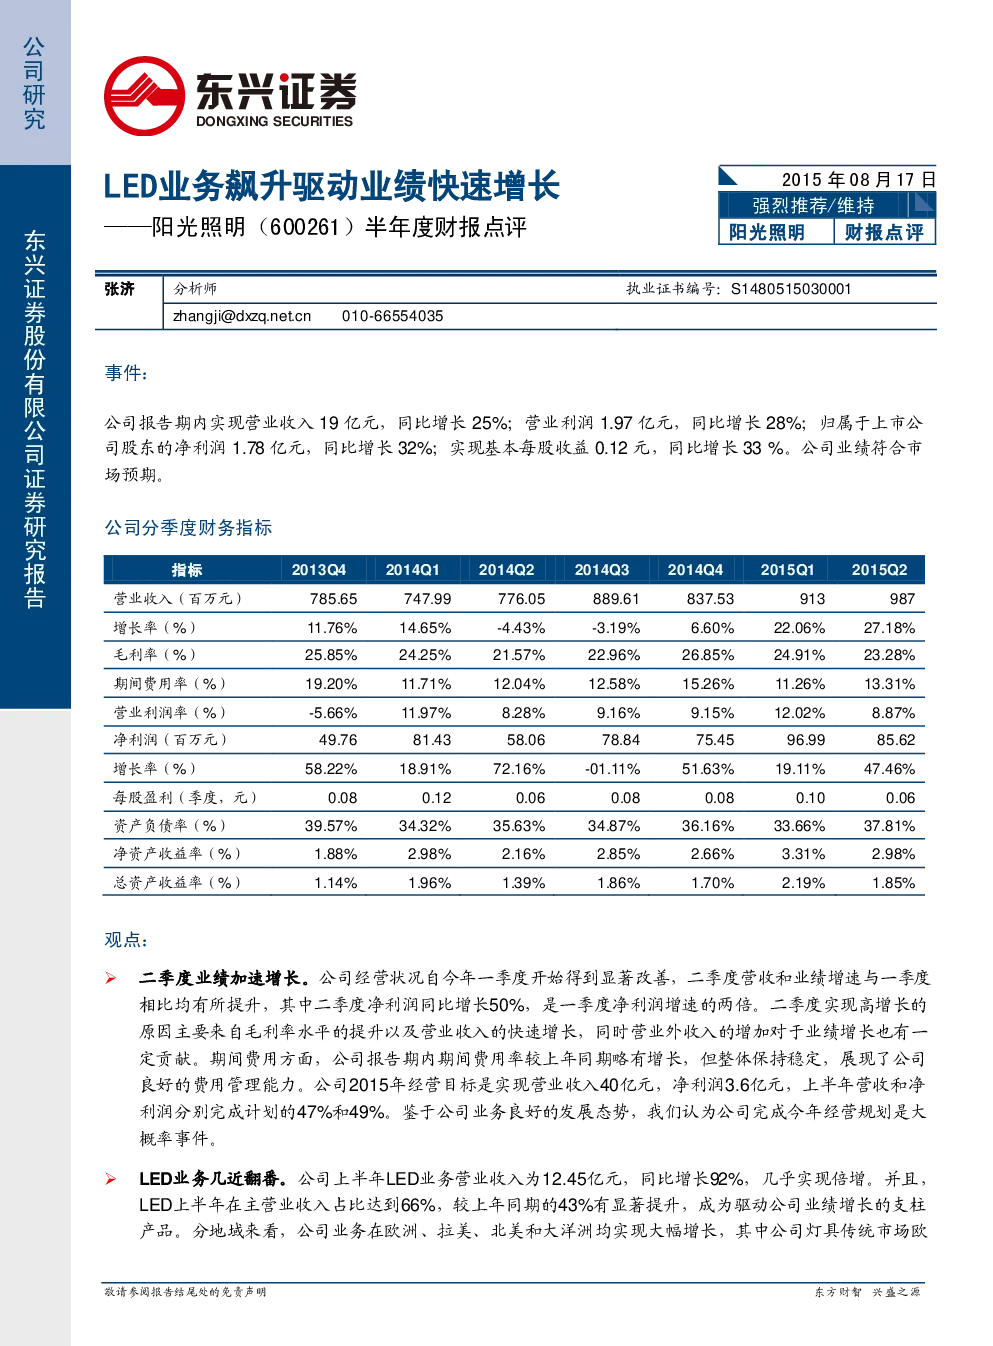
Task: Click the 2013Q4 column header
Action: (x=318, y=570)
